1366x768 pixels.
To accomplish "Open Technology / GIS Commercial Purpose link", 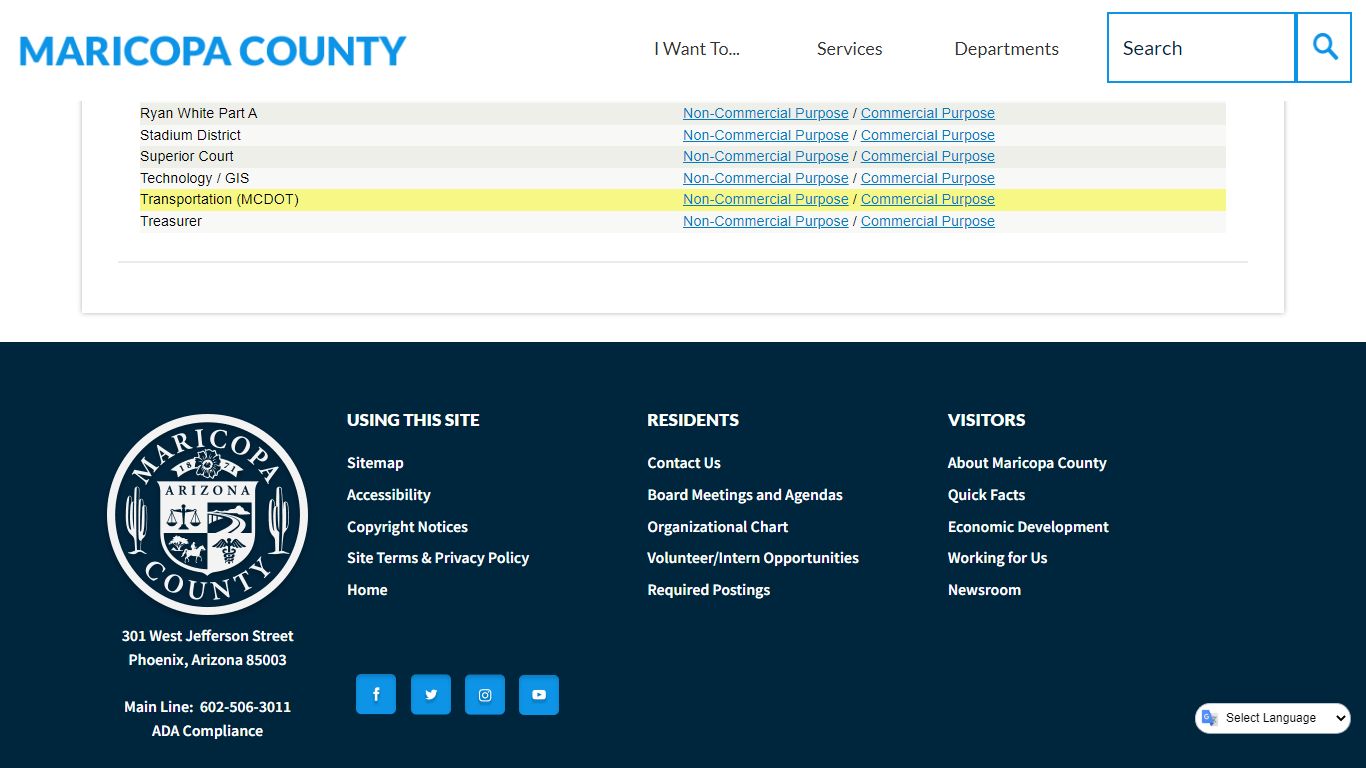I will click(x=928, y=178).
